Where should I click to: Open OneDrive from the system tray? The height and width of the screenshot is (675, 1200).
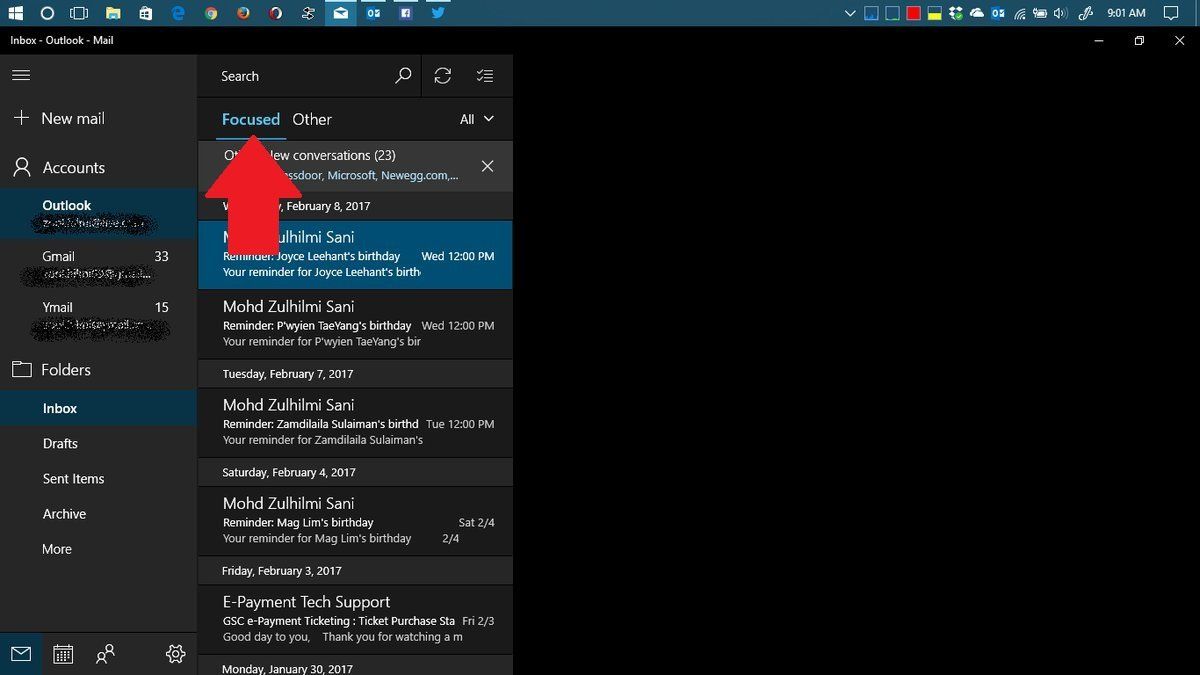coord(978,13)
